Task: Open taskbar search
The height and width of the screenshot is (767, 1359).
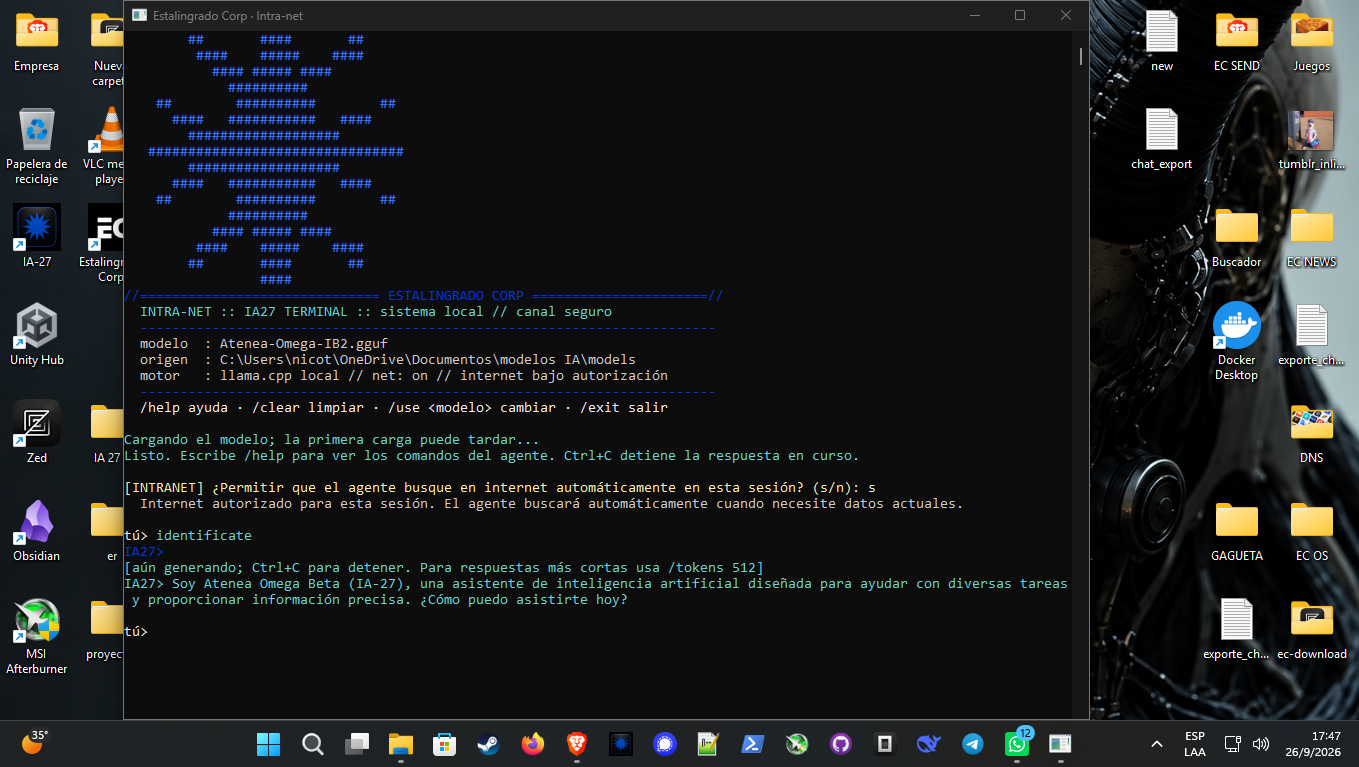Action: tap(313, 744)
